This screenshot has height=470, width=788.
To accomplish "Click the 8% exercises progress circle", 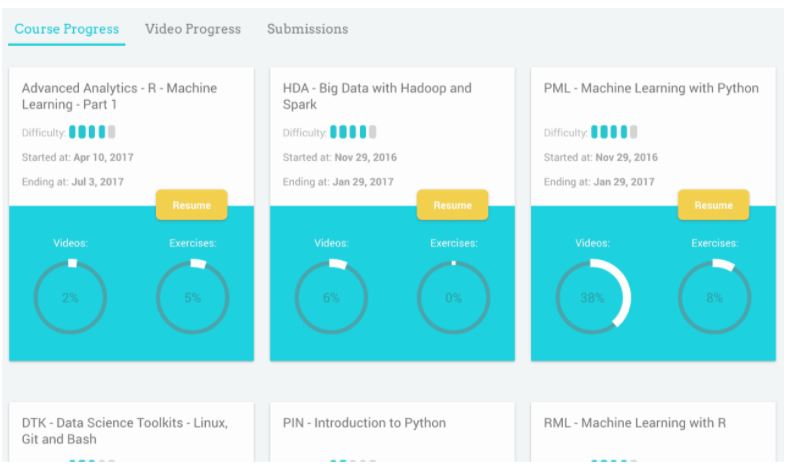I will pos(714,298).
